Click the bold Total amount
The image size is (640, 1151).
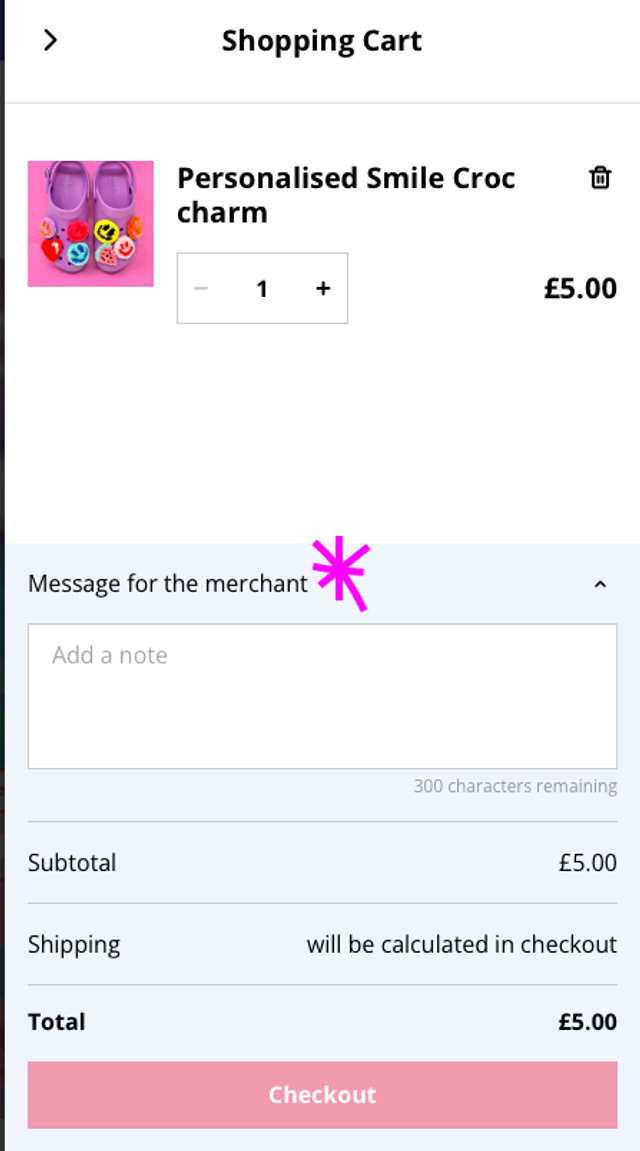click(x=587, y=1022)
